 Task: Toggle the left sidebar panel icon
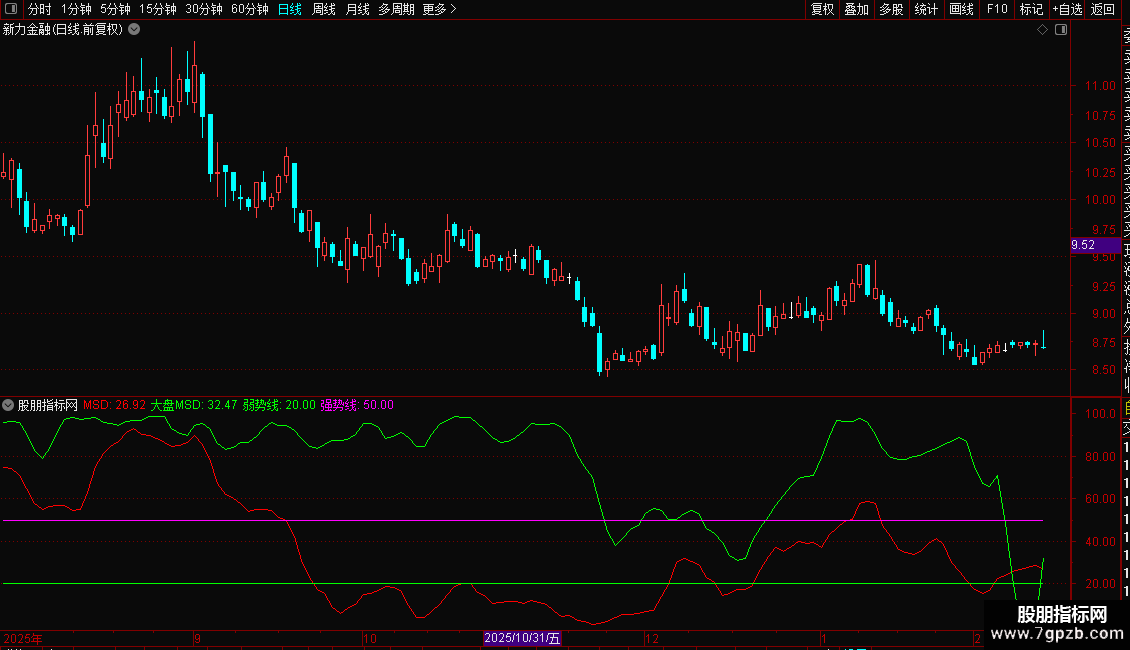tap(11, 9)
